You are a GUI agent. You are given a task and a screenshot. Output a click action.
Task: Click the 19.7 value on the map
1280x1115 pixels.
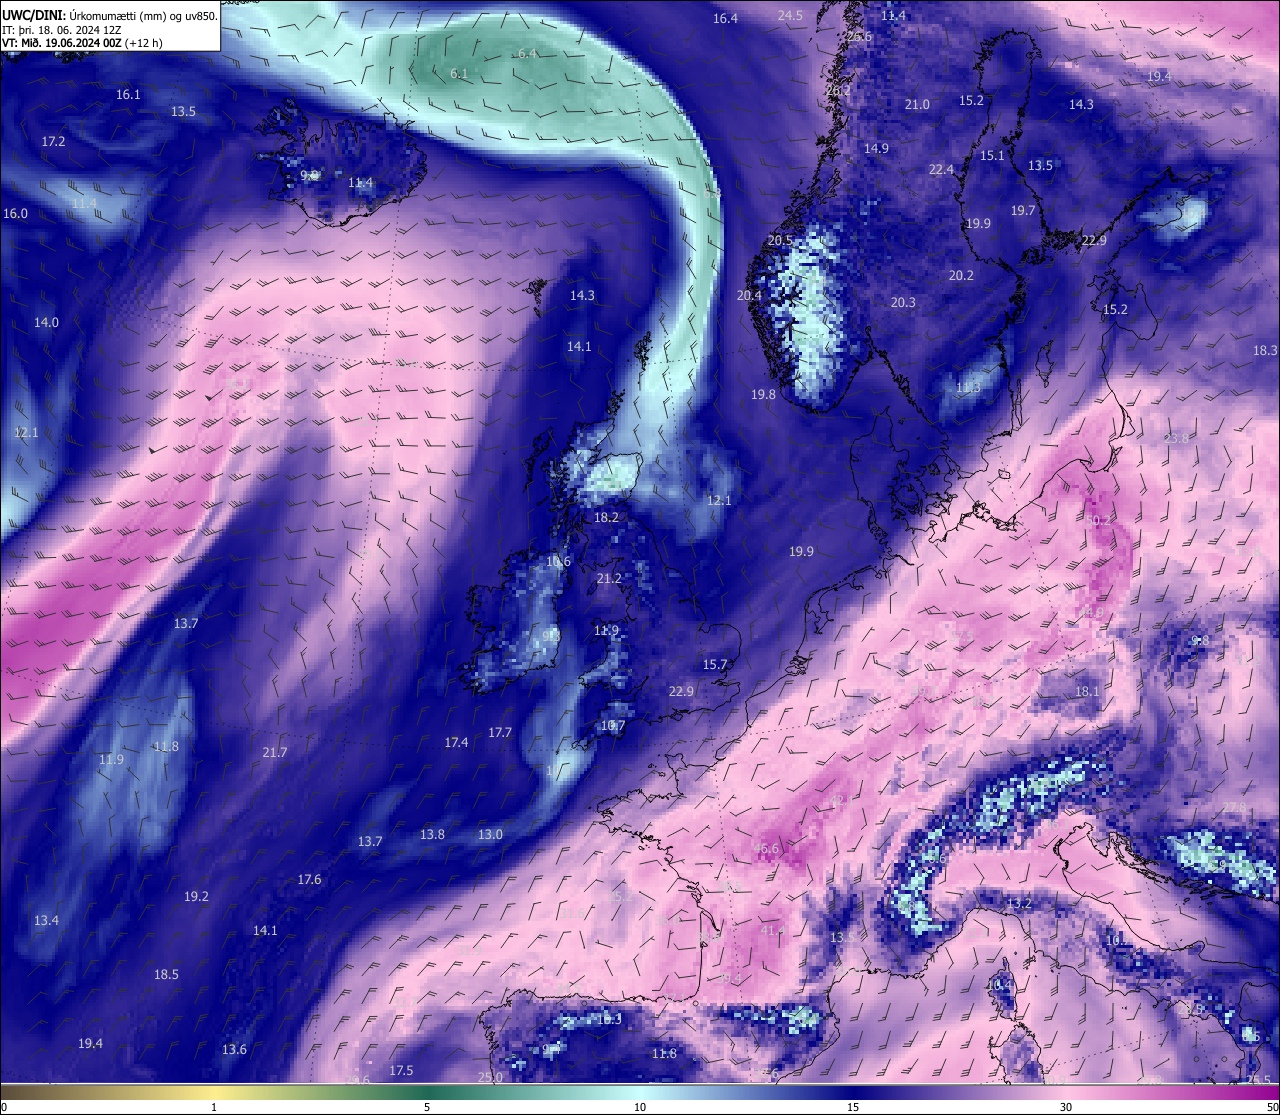coord(1023,211)
